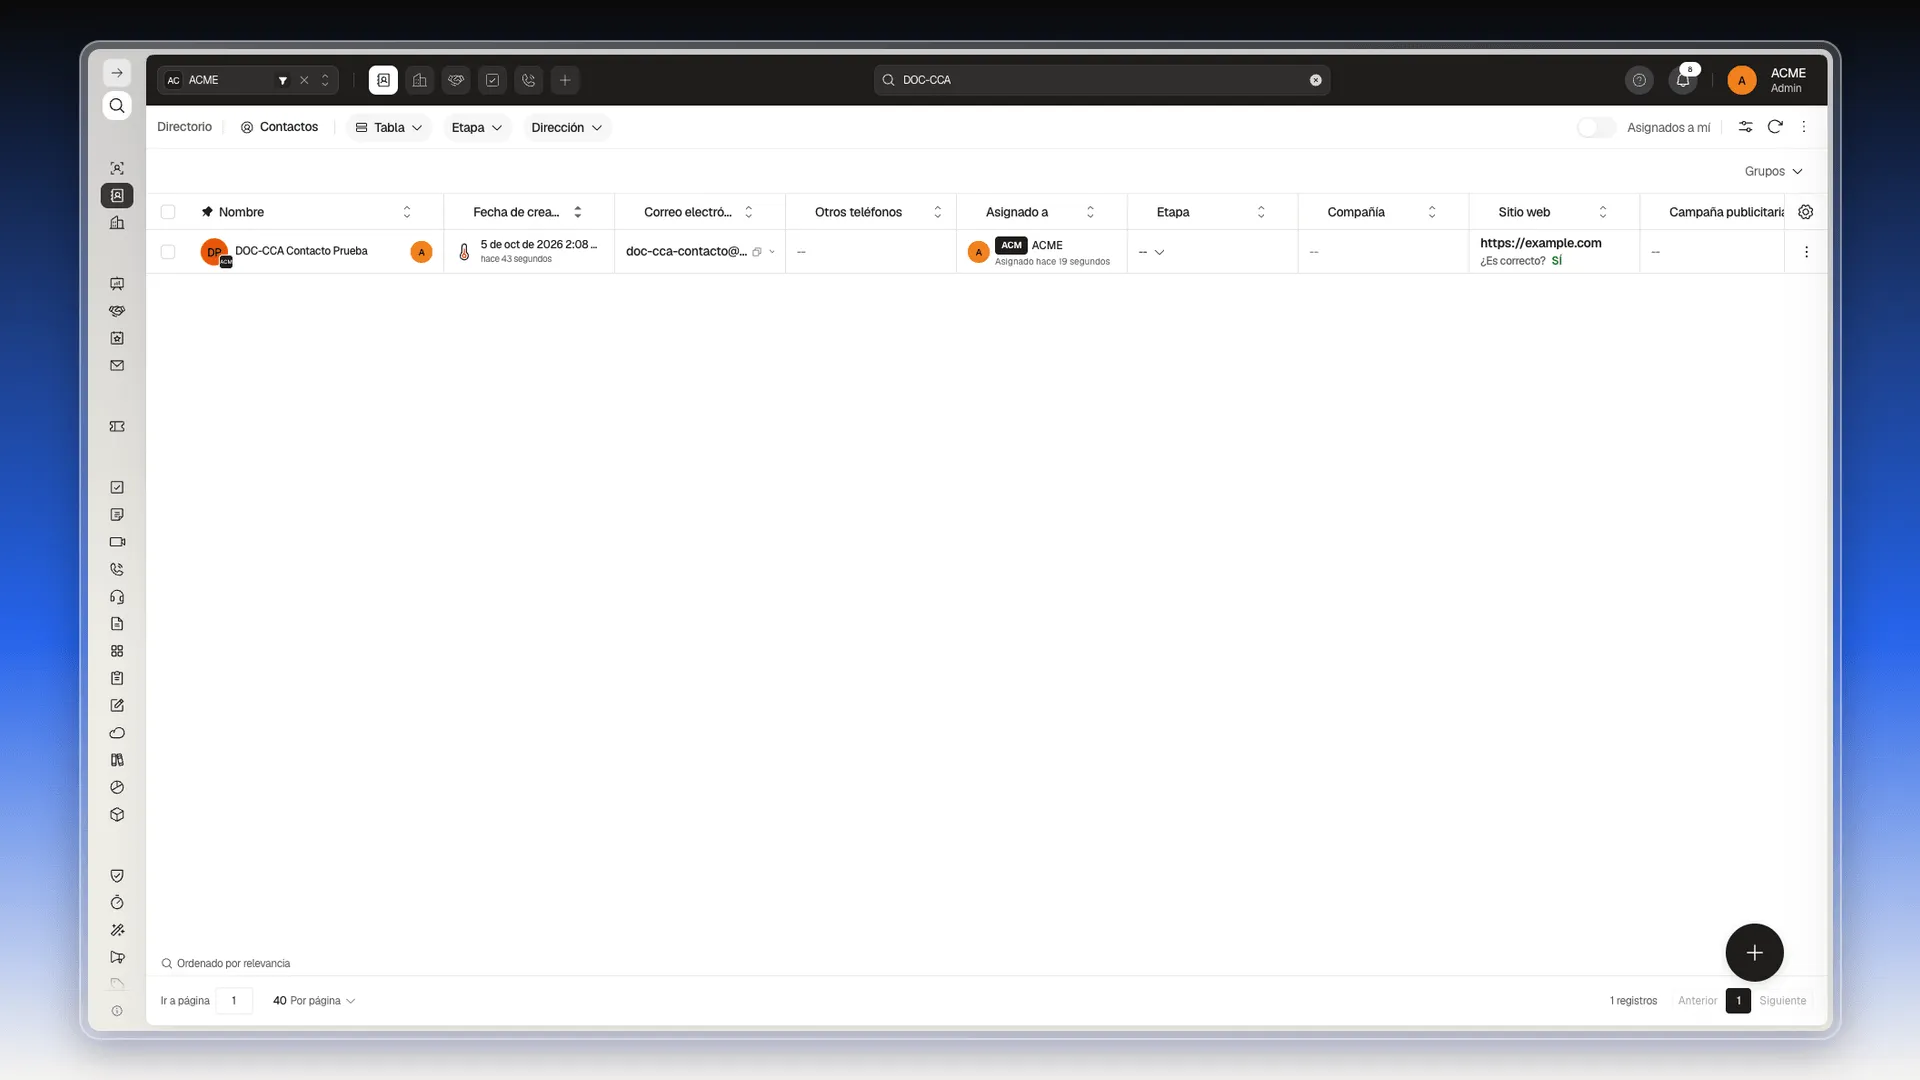Focus the DOC-CCA search field
This screenshot has width=1920, height=1080.
pyautogui.click(x=1102, y=80)
